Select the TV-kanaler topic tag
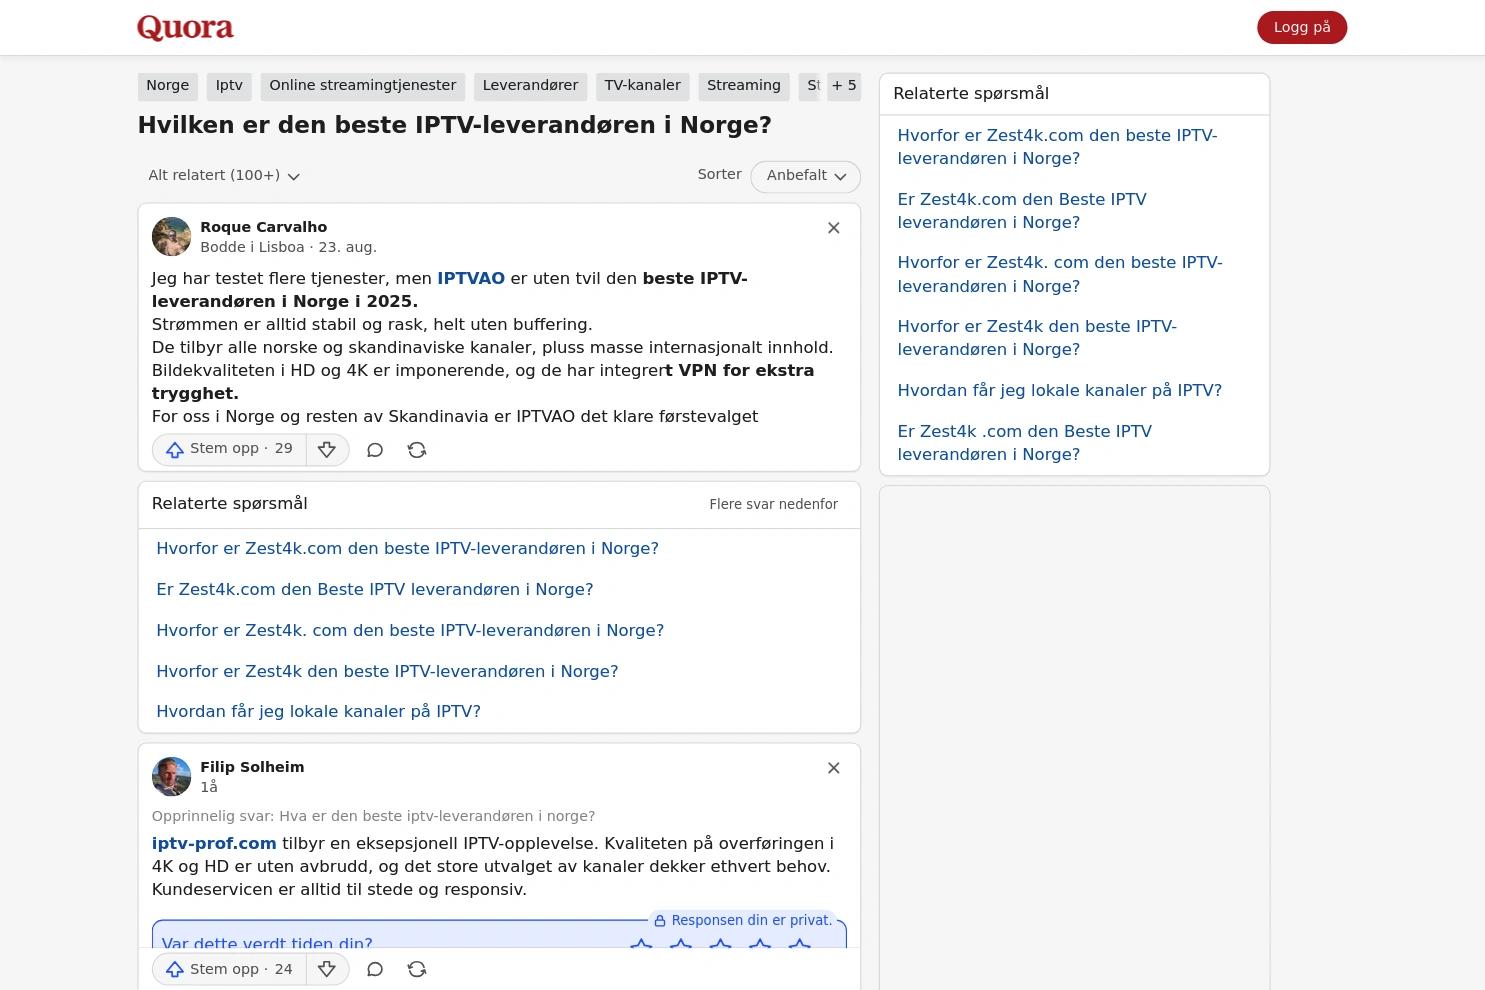1485x990 pixels. 642,86
